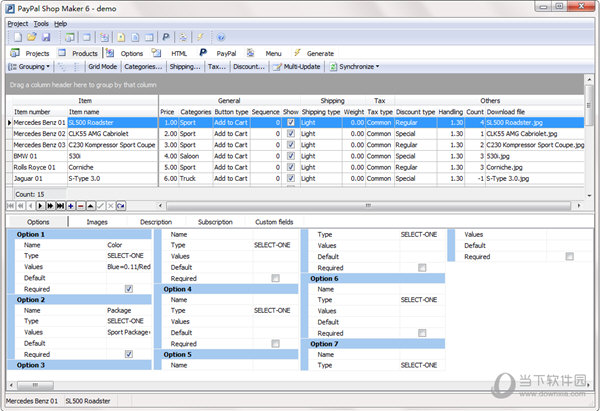Screen dimensions: 600x411
Task: Select the BMW 01 item number cell
Action: pyautogui.click(x=39, y=156)
